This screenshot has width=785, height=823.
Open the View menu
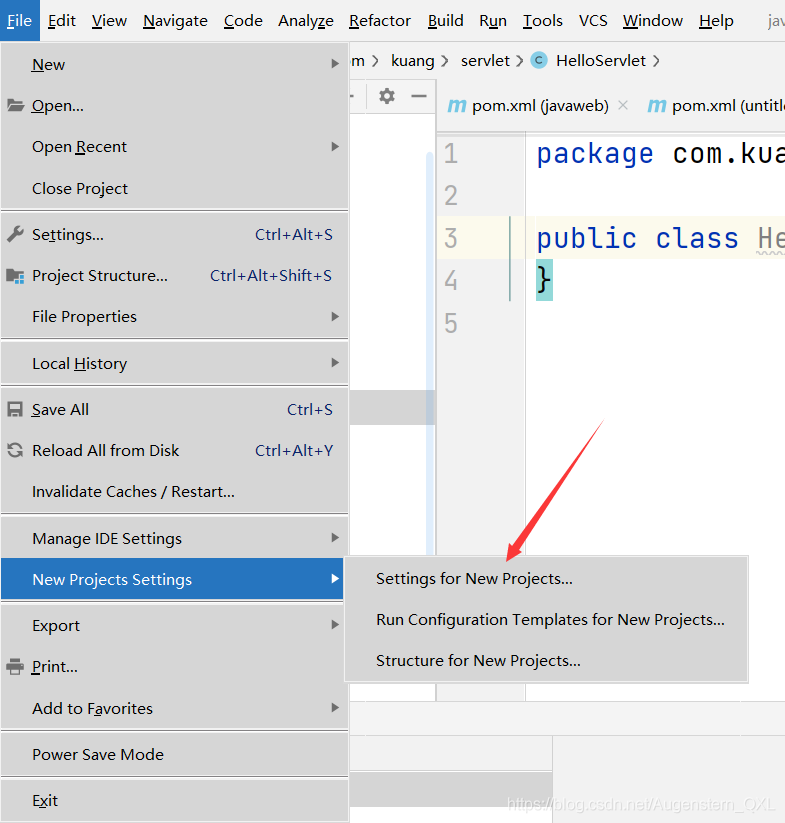pyautogui.click(x=109, y=20)
